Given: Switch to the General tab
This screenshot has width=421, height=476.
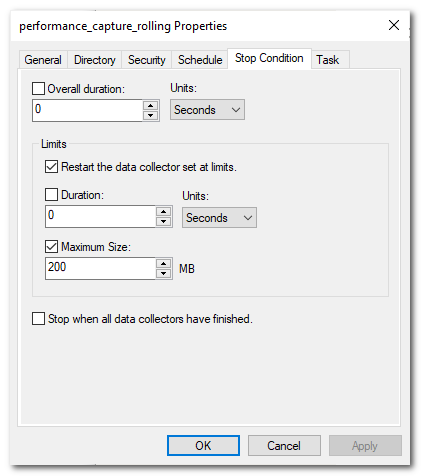Looking at the screenshot, I should point(43,60).
